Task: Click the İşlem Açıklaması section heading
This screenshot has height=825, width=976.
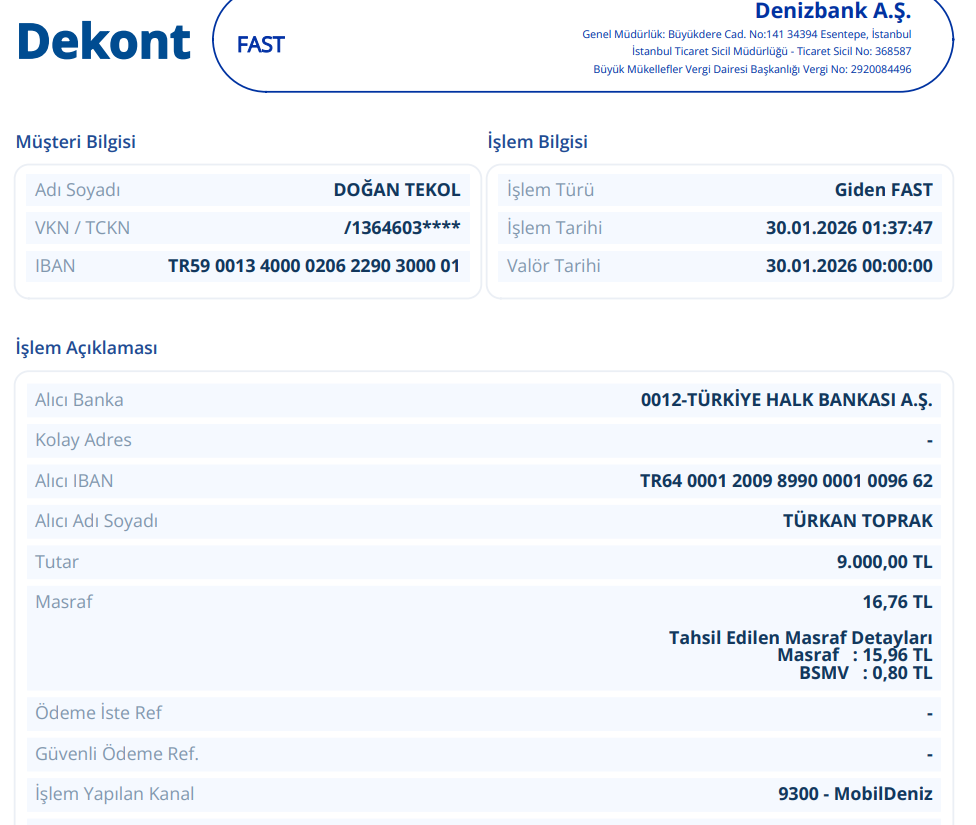Action: [x=87, y=347]
